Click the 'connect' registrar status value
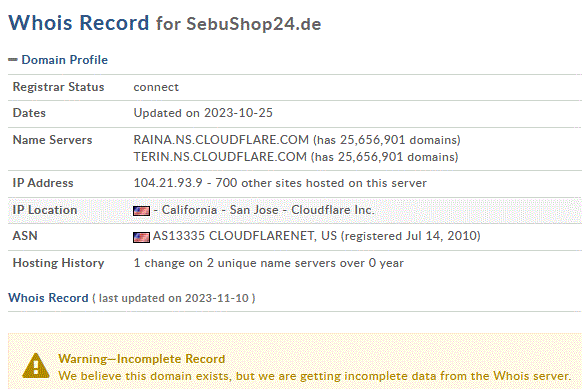 pyautogui.click(x=156, y=87)
